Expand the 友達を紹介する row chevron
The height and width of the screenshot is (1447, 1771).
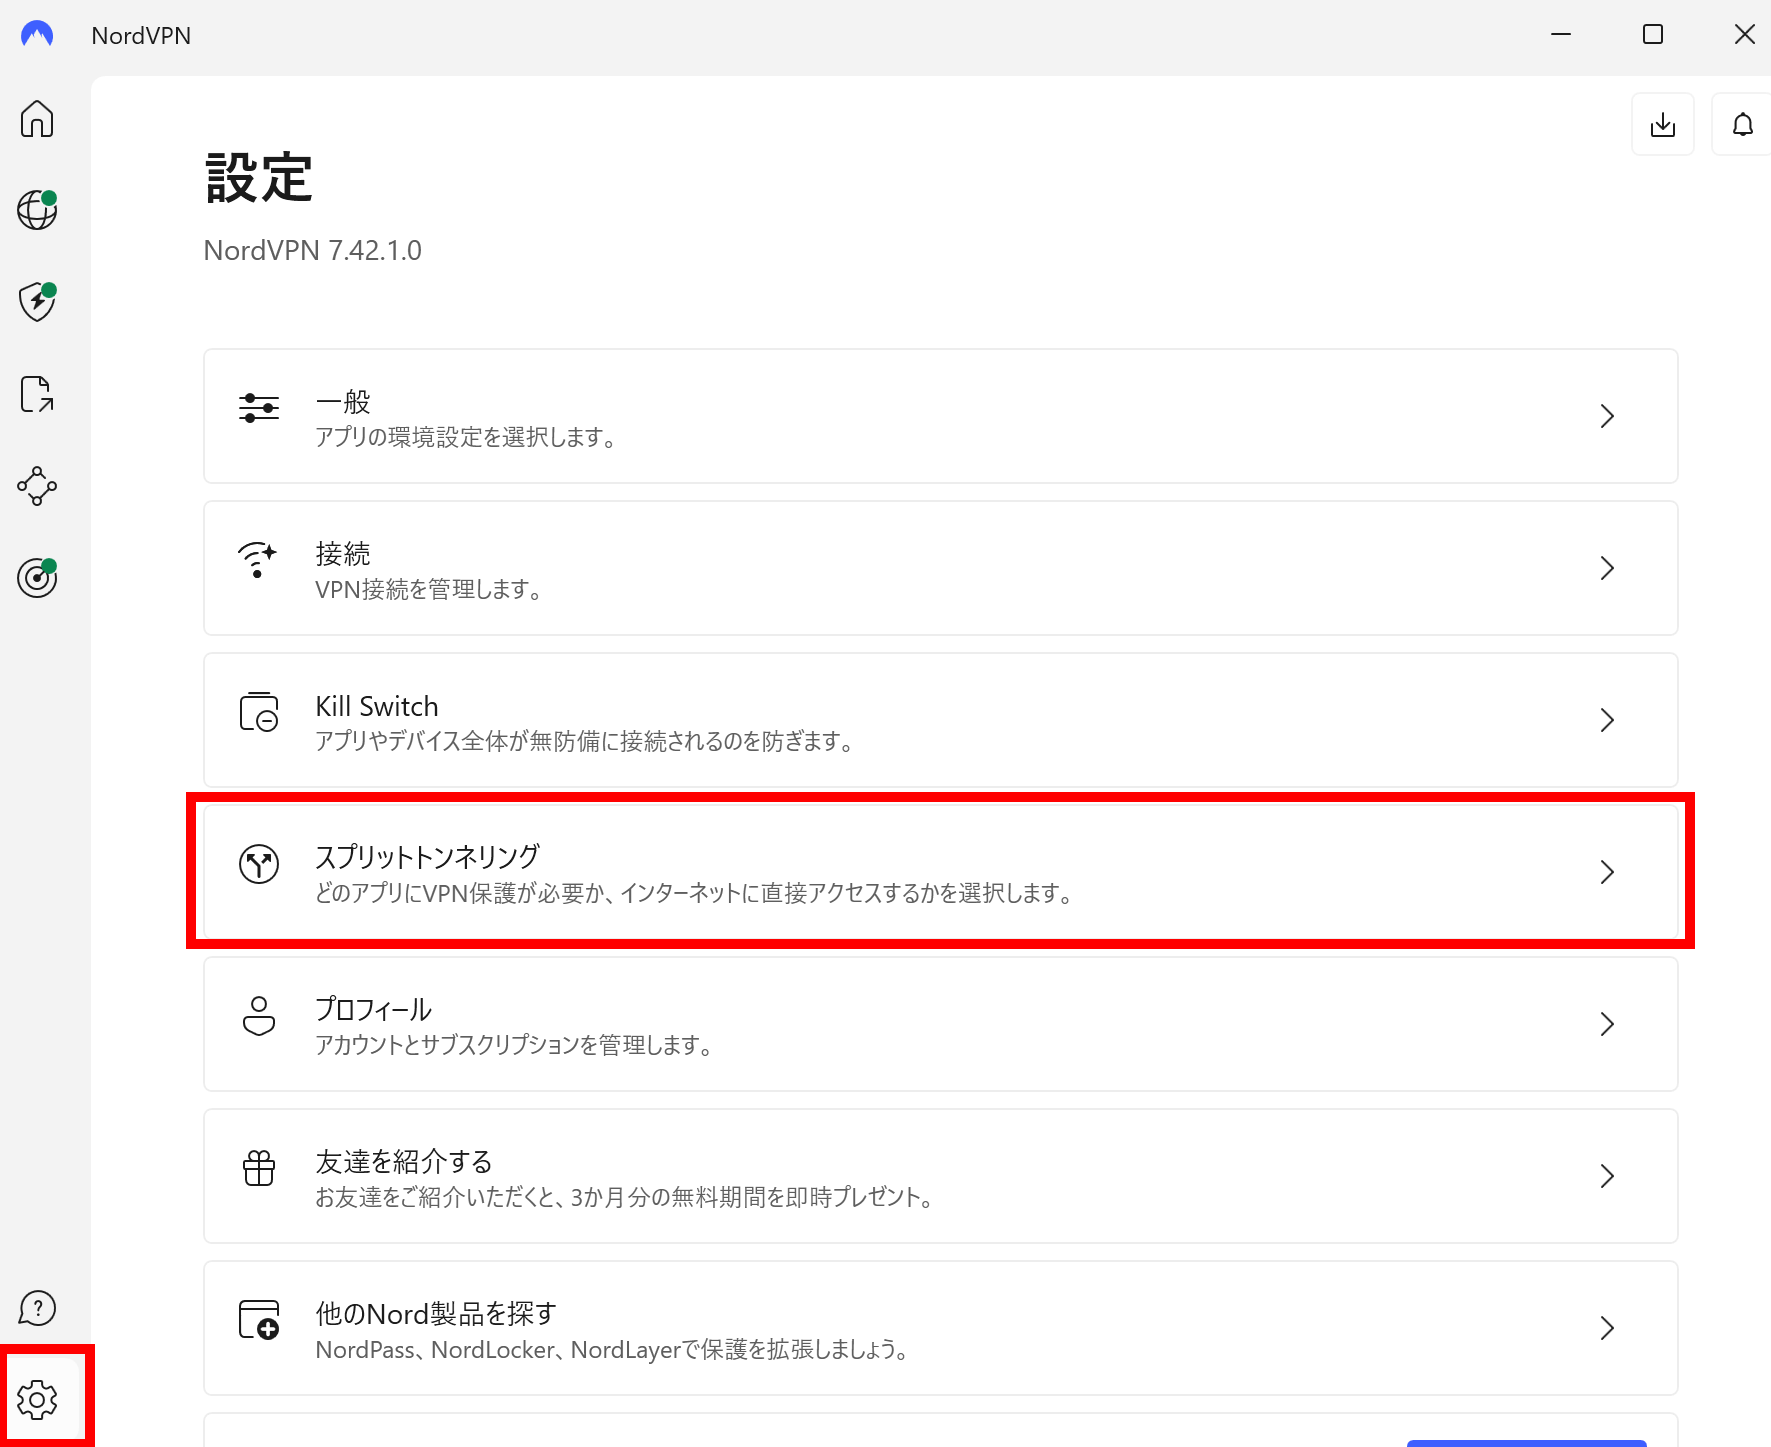1607,1176
